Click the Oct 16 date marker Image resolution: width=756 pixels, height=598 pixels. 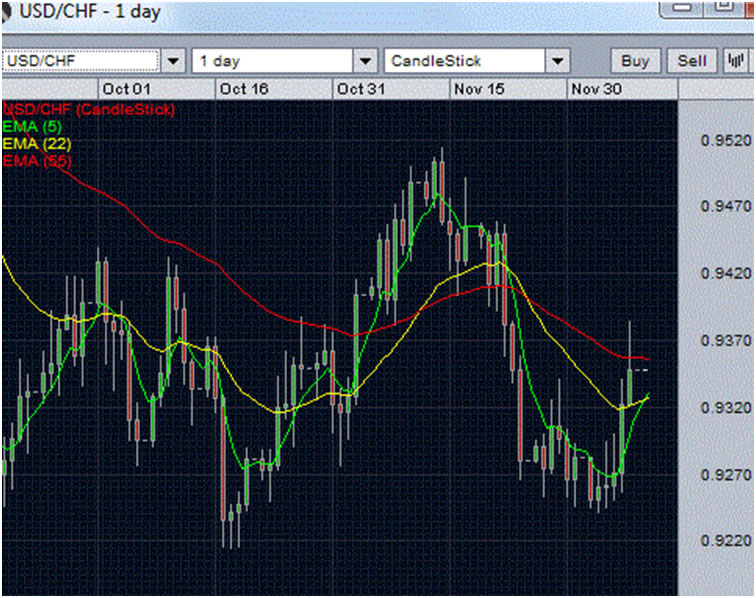pyautogui.click(x=244, y=89)
